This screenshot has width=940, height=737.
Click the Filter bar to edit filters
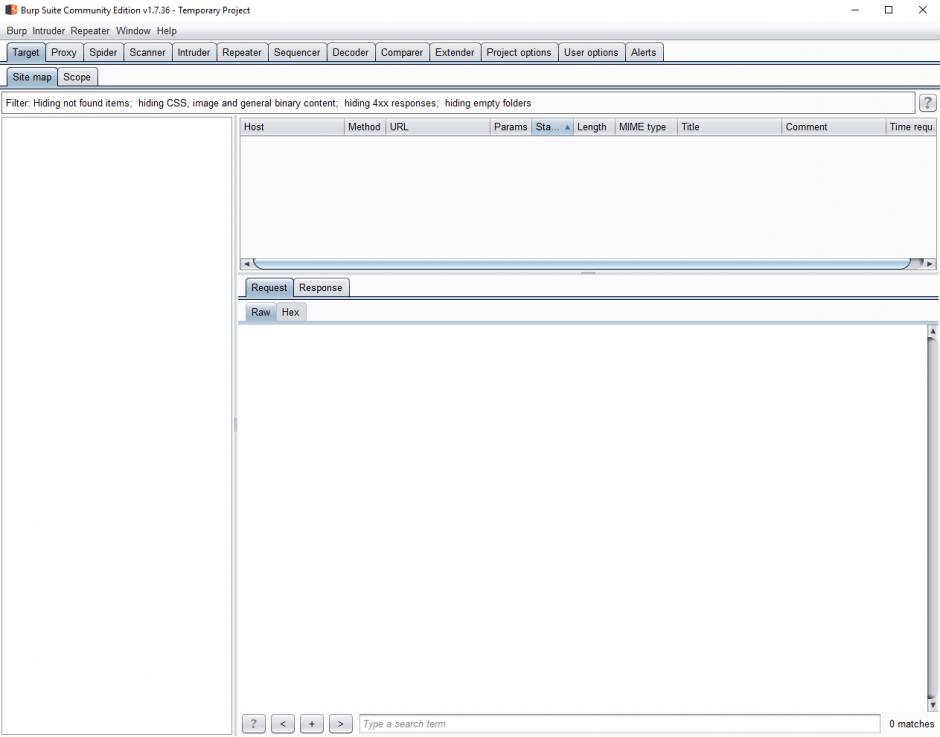pyautogui.click(x=459, y=103)
